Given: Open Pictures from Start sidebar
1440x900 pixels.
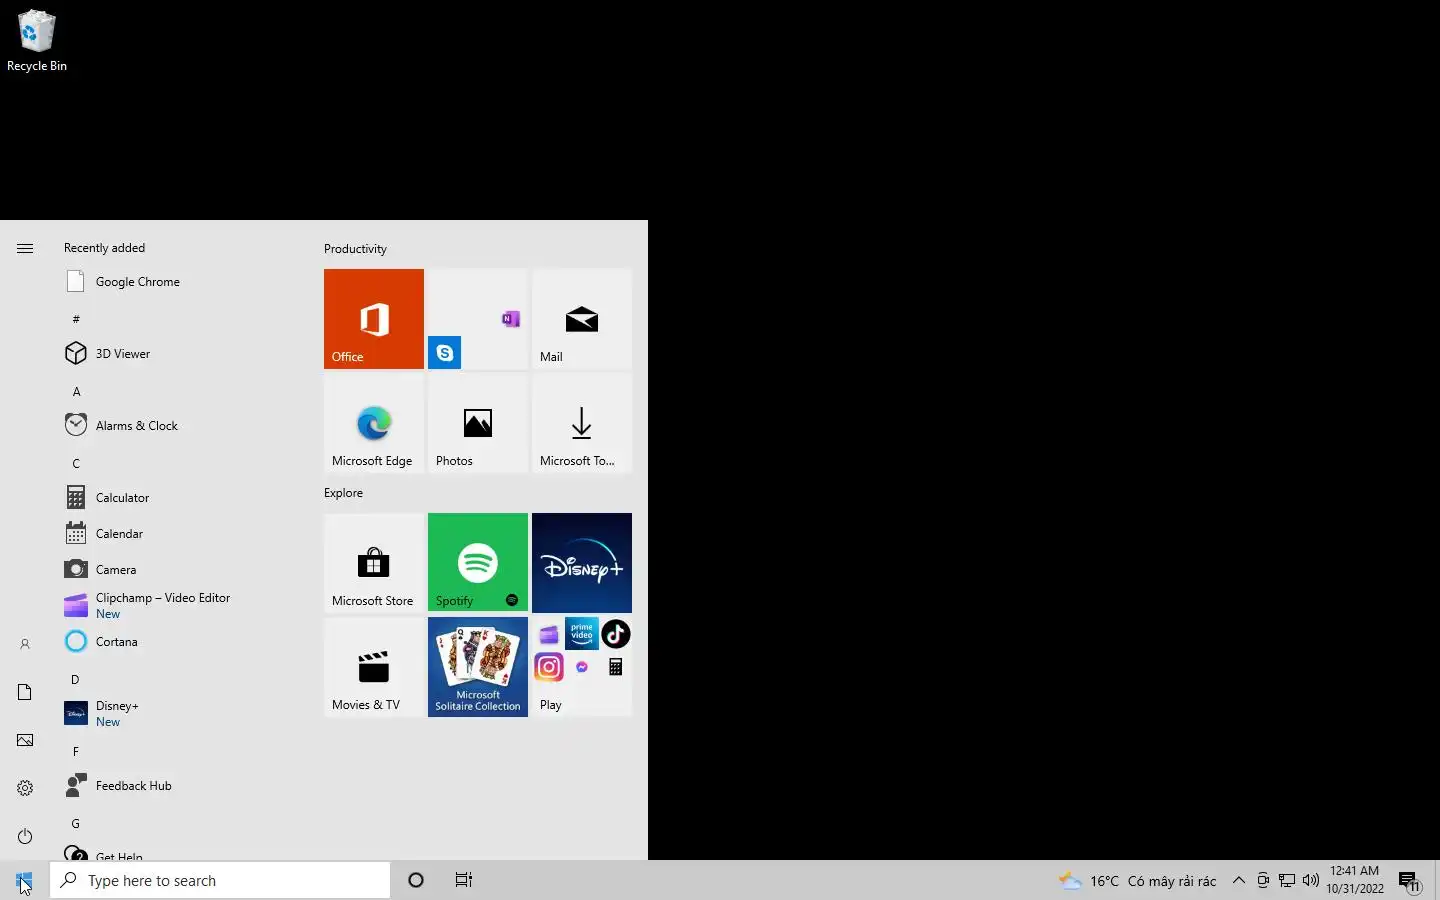Looking at the screenshot, I should pyautogui.click(x=25, y=740).
